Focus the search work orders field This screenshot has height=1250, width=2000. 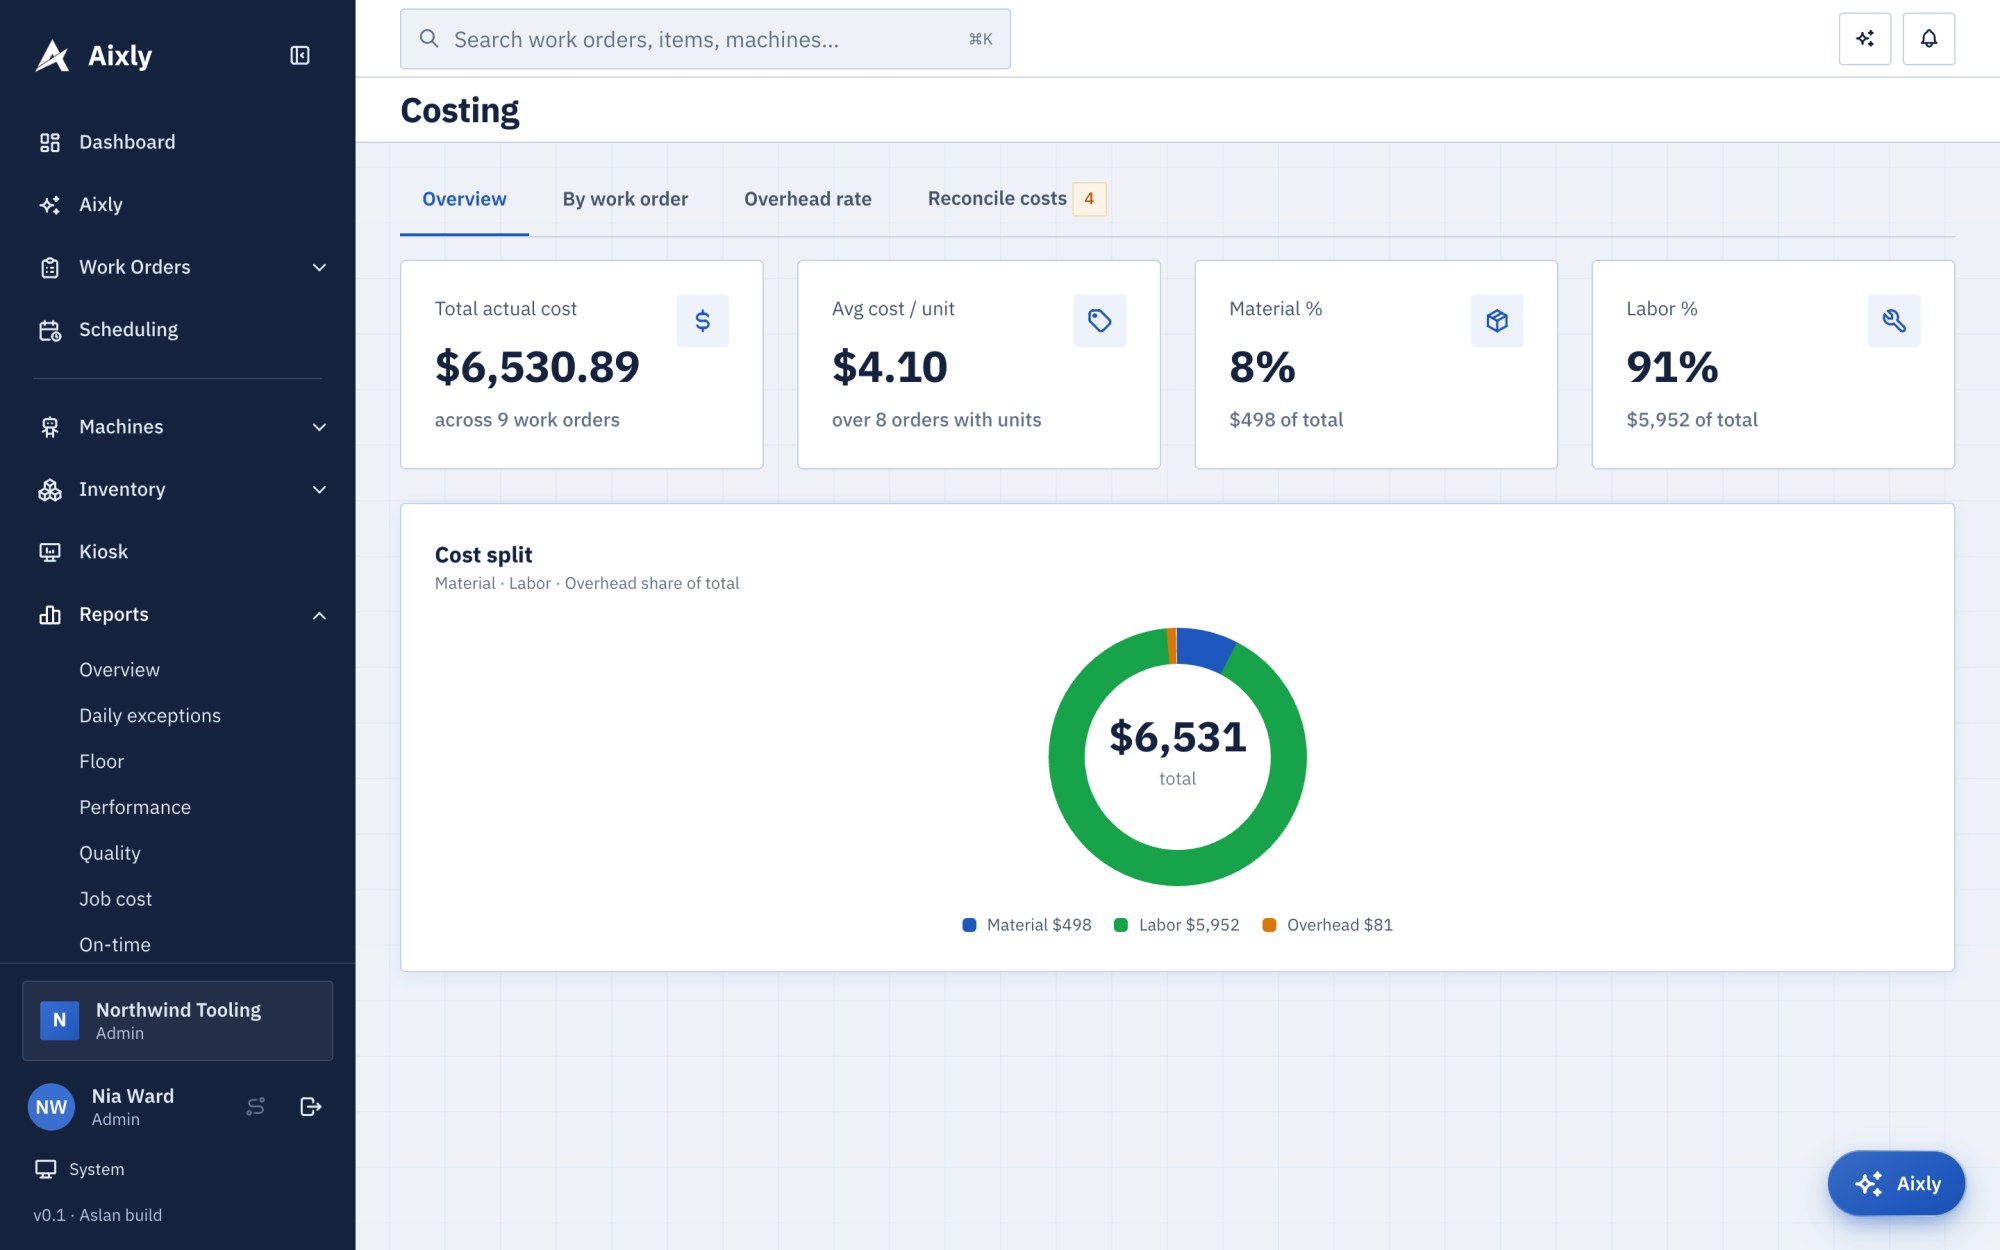point(705,39)
